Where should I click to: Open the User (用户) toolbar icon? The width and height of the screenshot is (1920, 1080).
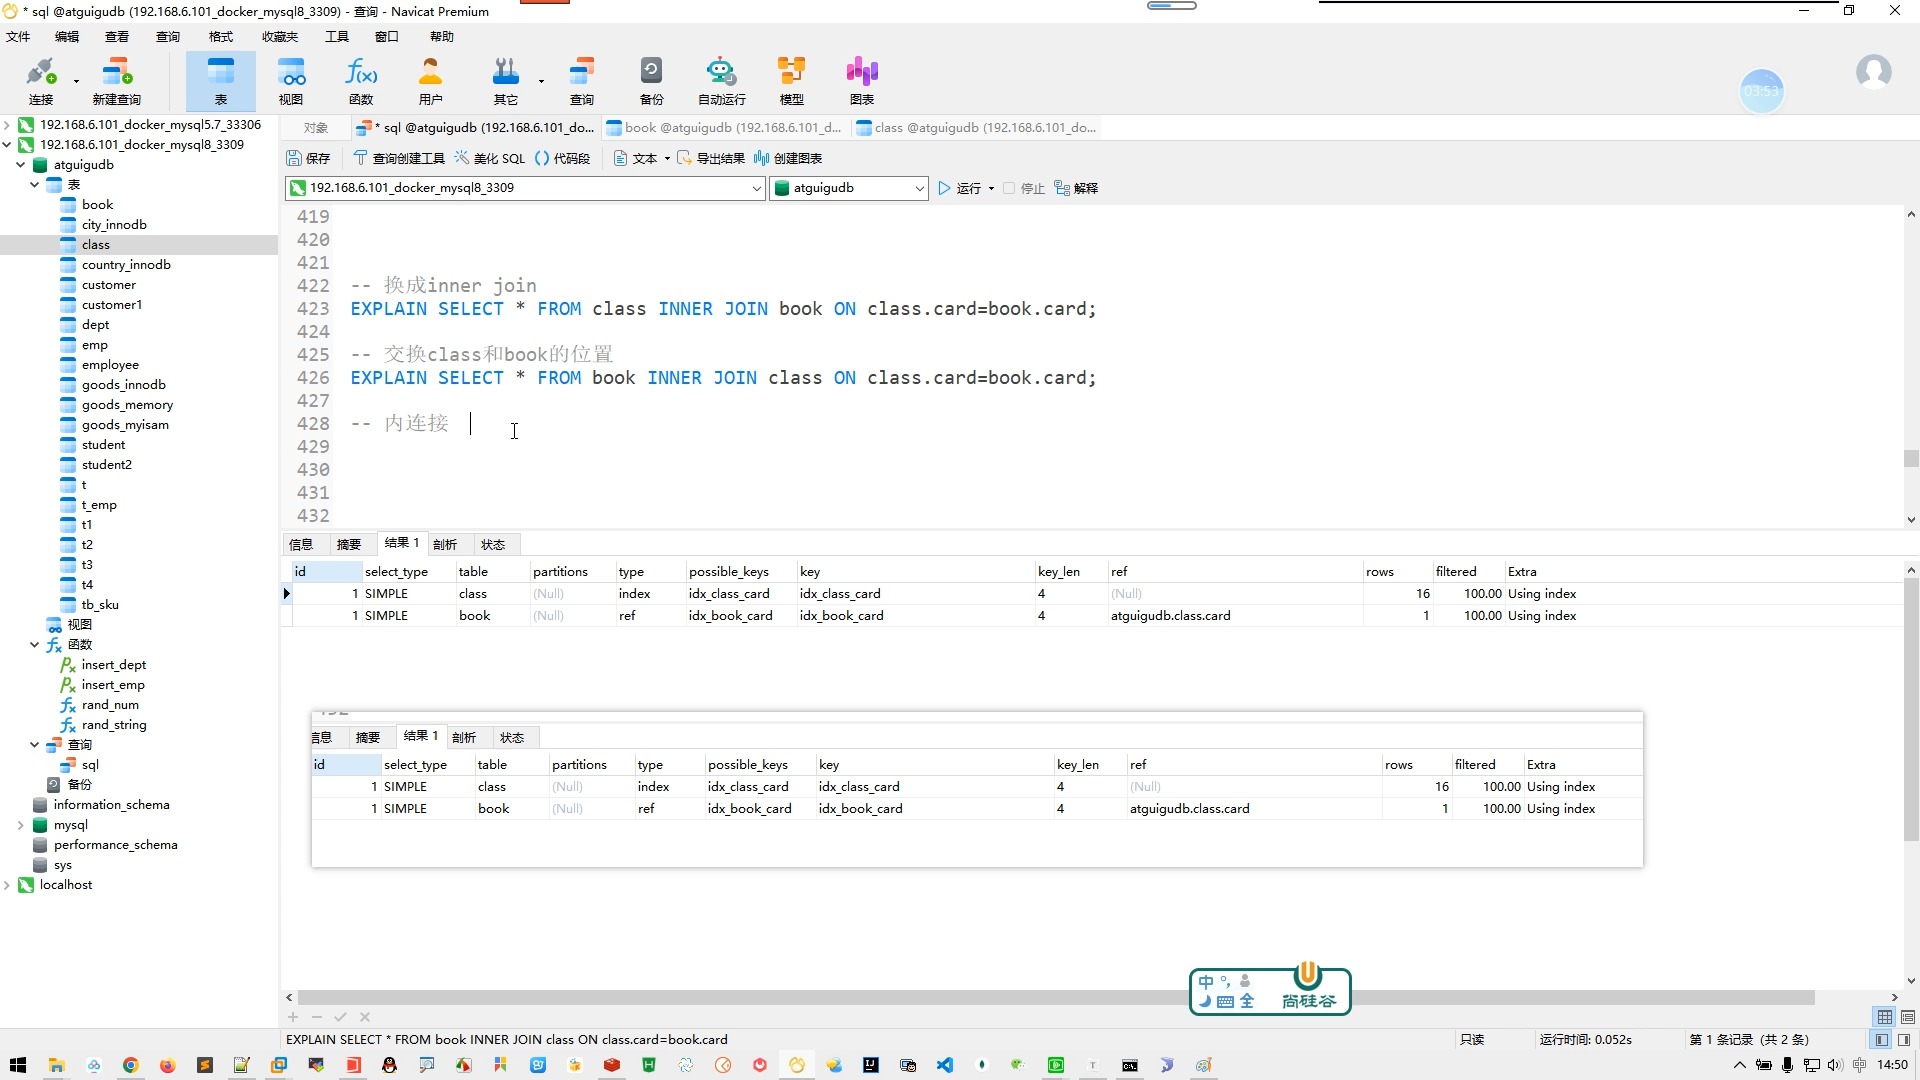click(x=431, y=80)
